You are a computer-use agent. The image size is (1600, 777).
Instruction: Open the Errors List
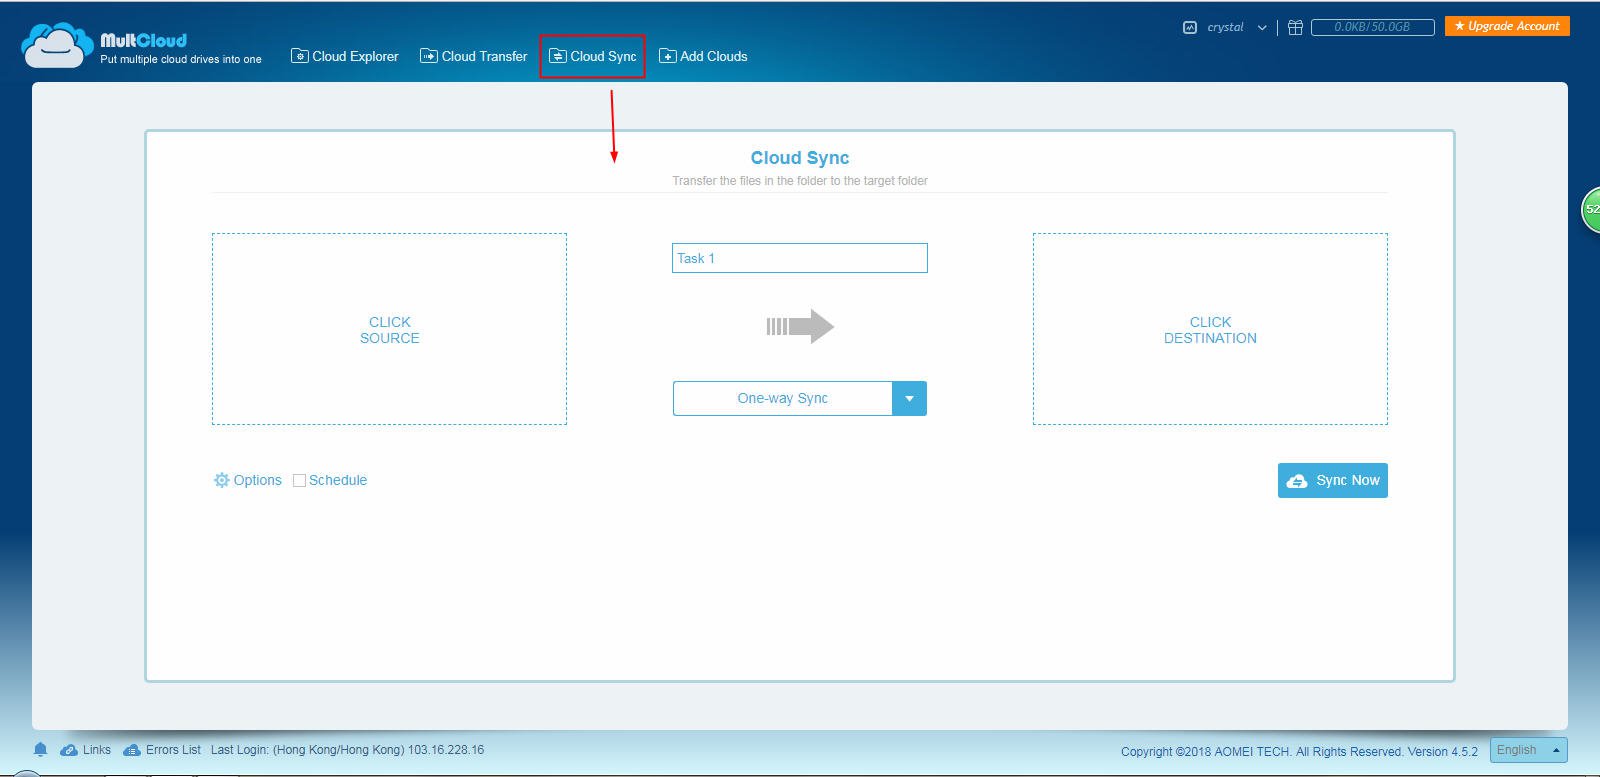(162, 750)
